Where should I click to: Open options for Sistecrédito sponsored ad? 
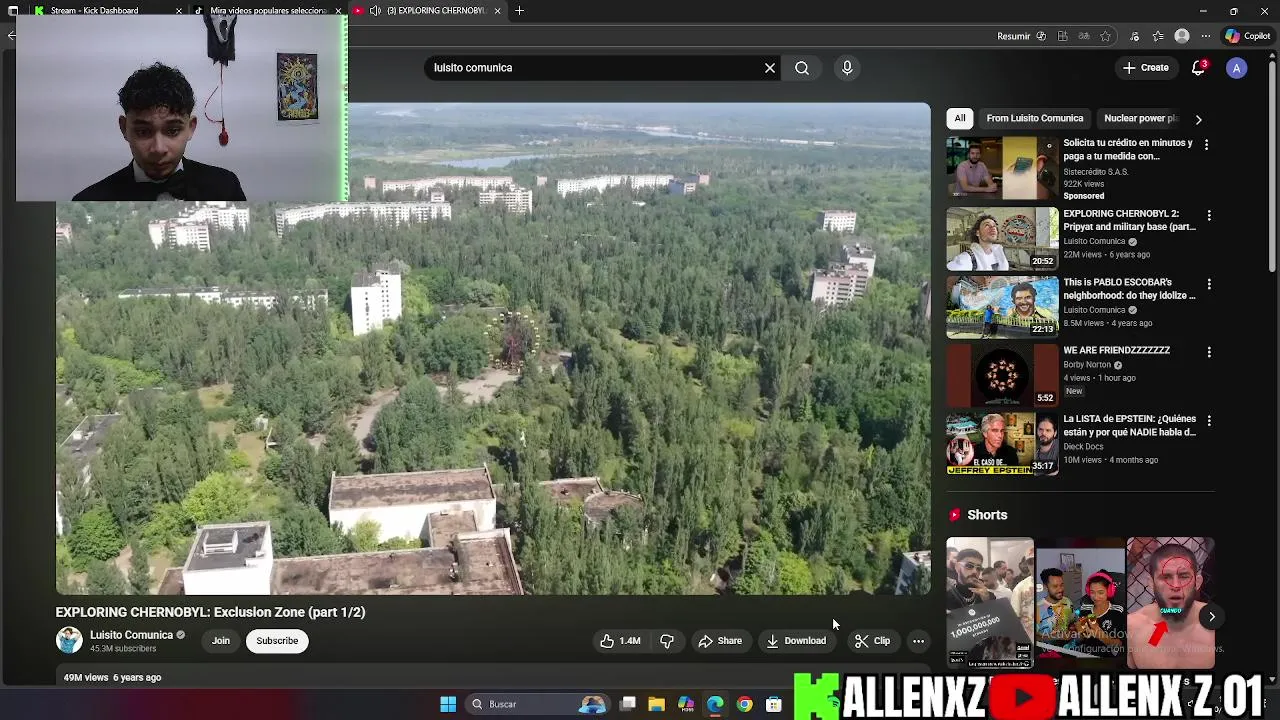(1206, 145)
